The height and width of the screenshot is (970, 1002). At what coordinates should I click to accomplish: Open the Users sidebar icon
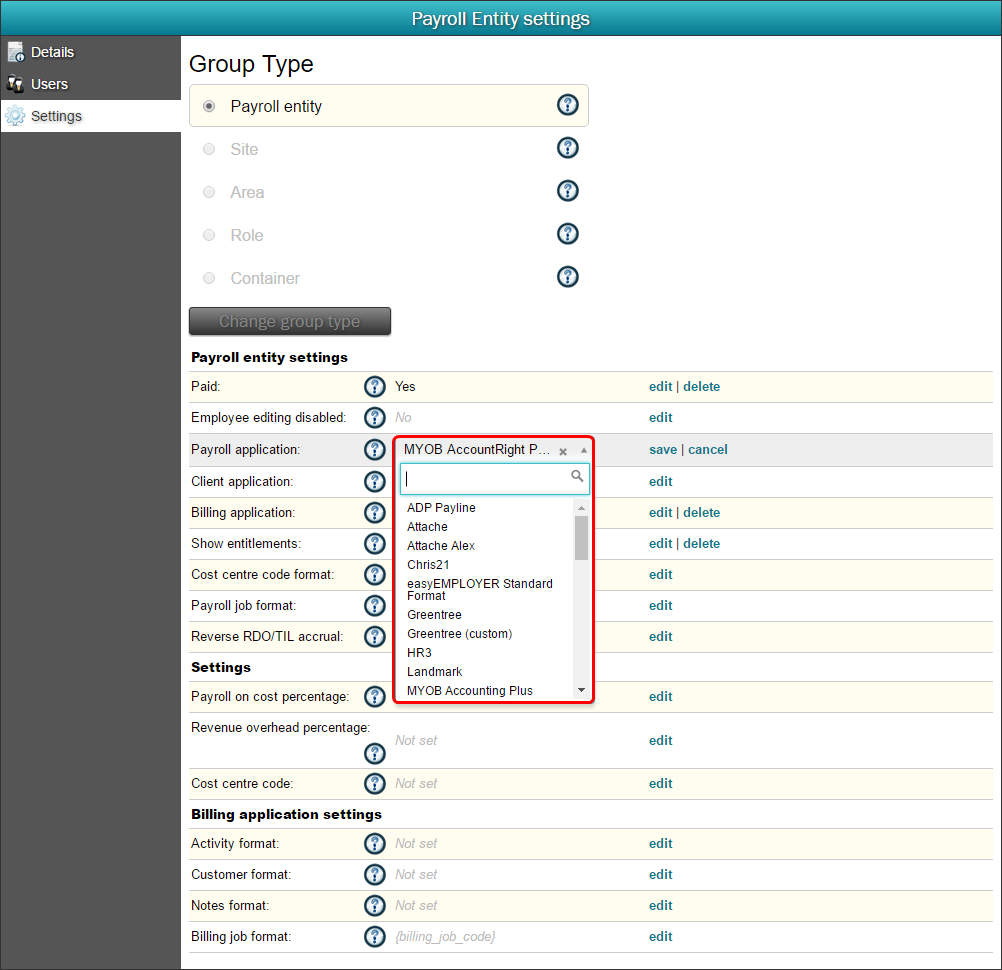pyautogui.click(x=15, y=84)
